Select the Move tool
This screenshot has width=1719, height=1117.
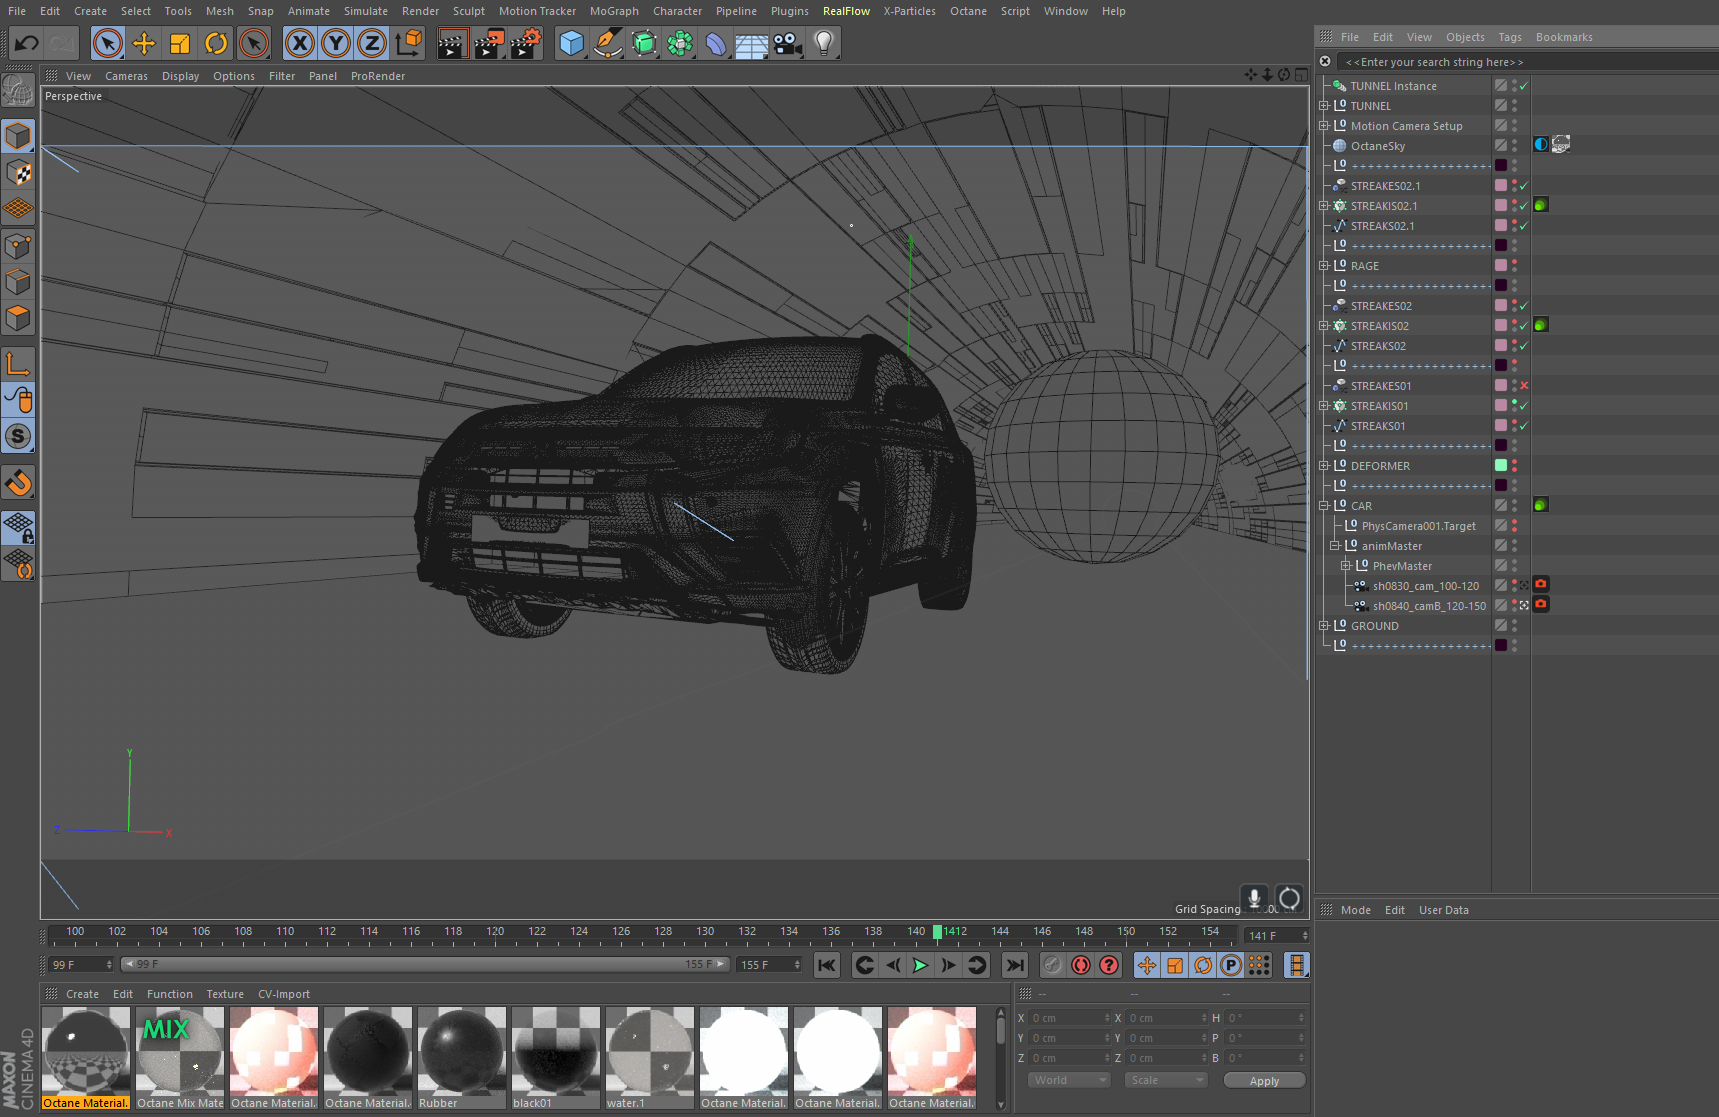click(144, 43)
